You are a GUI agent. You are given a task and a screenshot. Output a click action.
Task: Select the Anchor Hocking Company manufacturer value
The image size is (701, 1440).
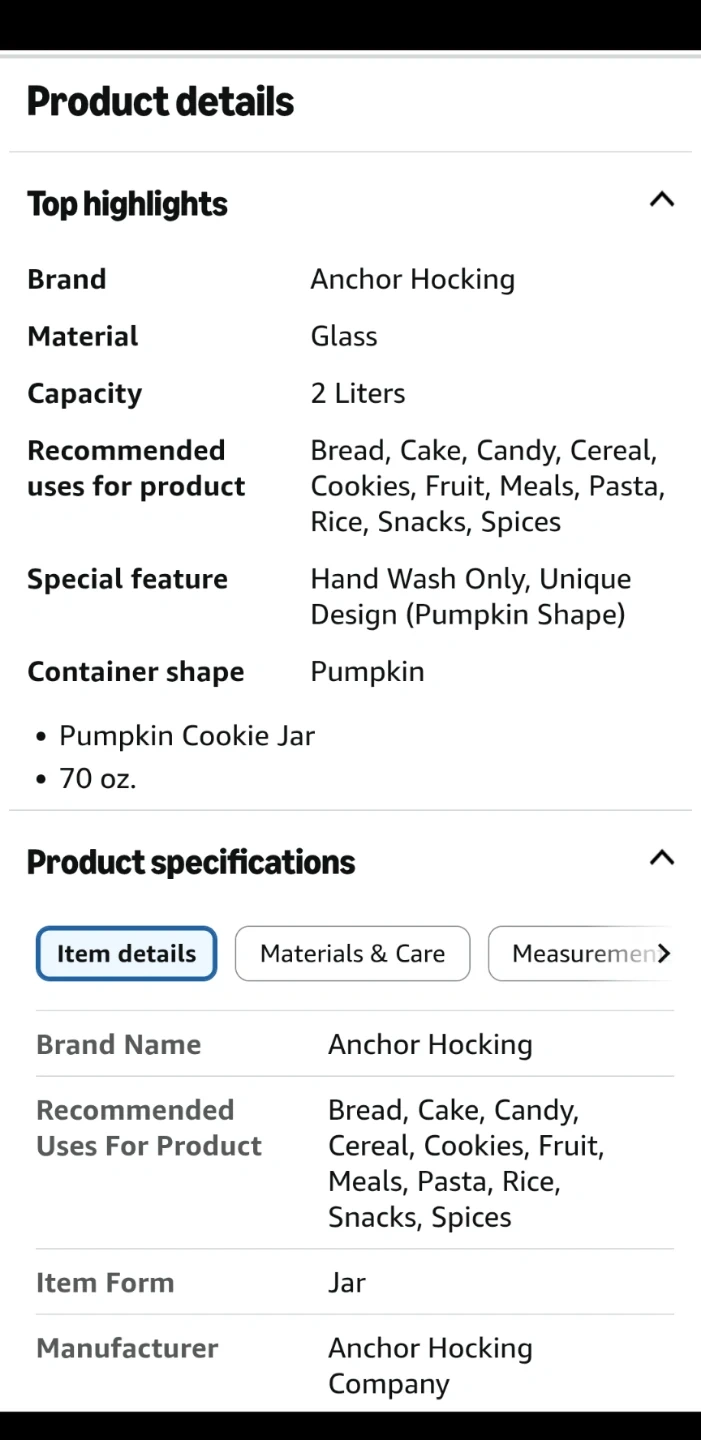pos(430,1366)
